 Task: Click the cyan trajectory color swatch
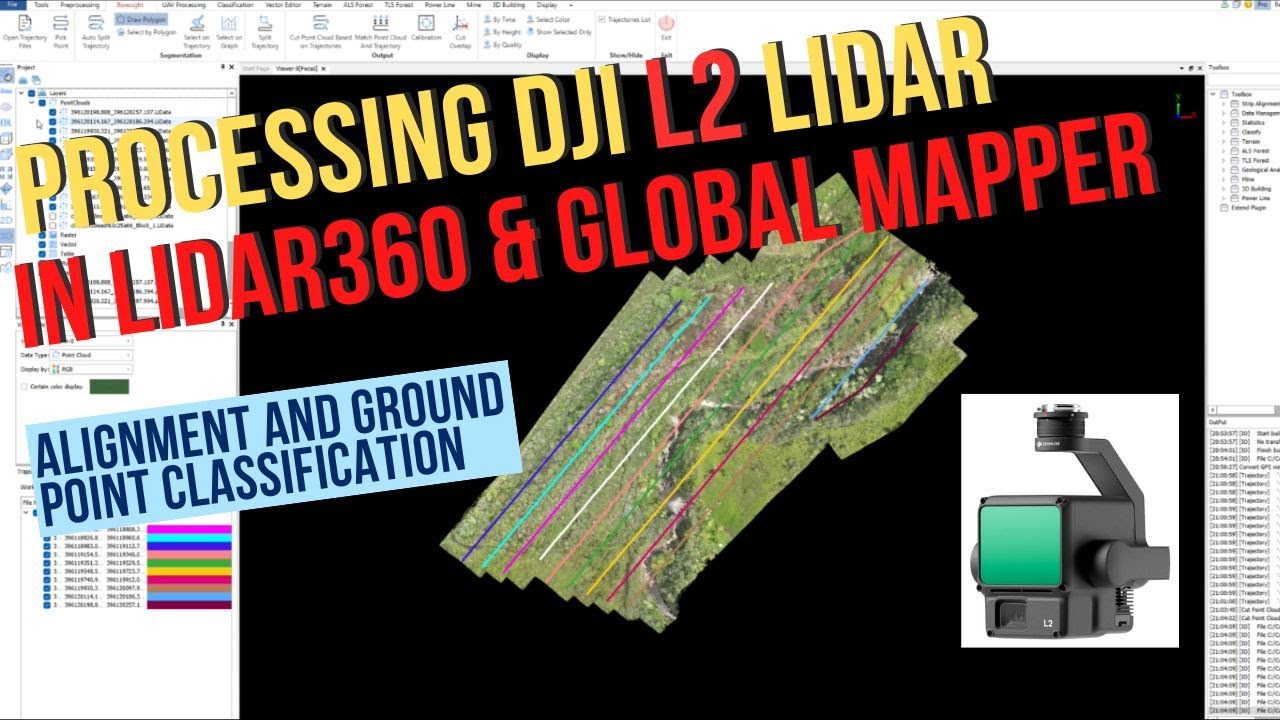190,540
